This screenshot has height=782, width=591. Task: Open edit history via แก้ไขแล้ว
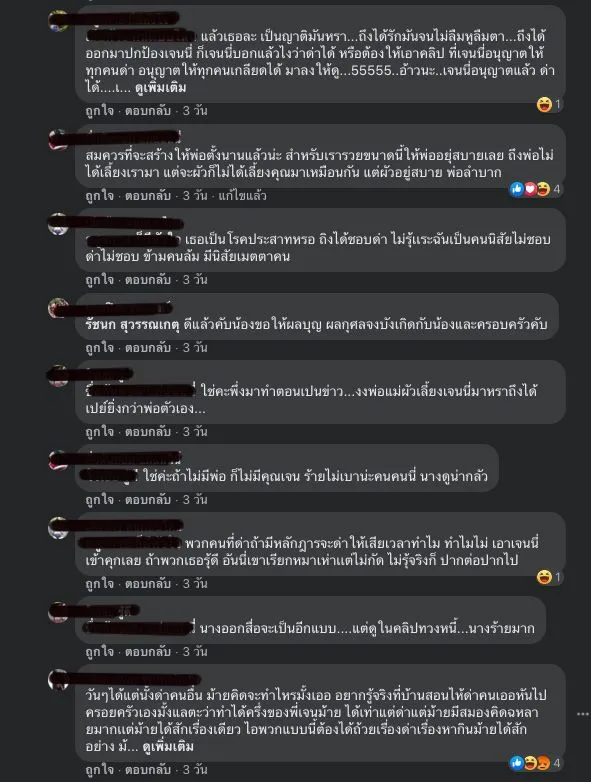[x=242, y=196]
